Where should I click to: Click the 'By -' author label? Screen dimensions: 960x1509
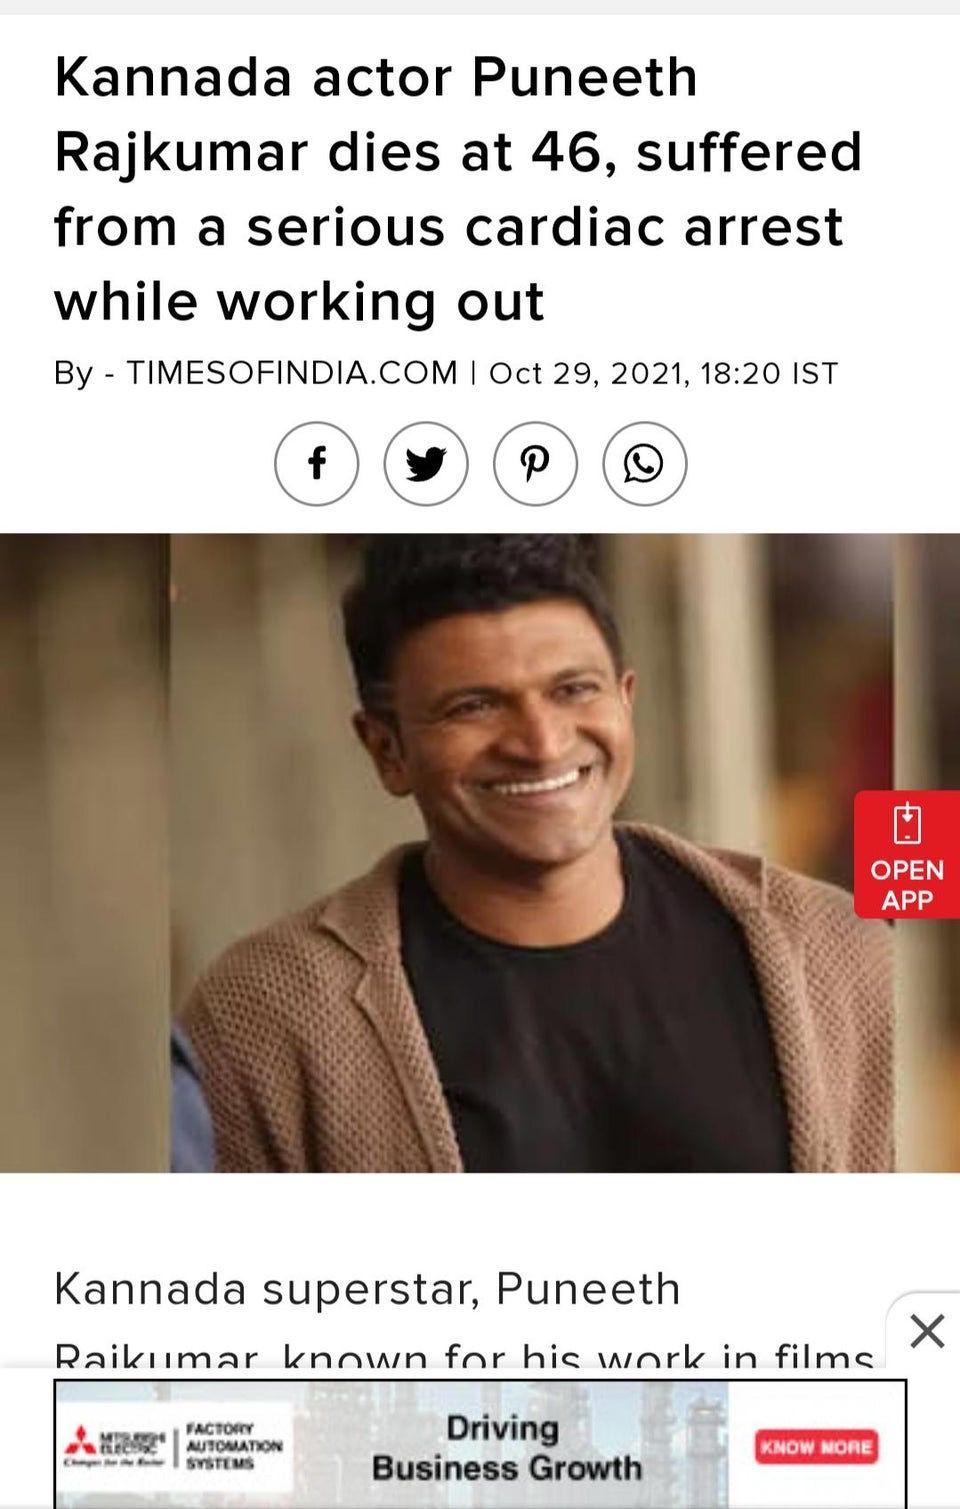(x=85, y=373)
